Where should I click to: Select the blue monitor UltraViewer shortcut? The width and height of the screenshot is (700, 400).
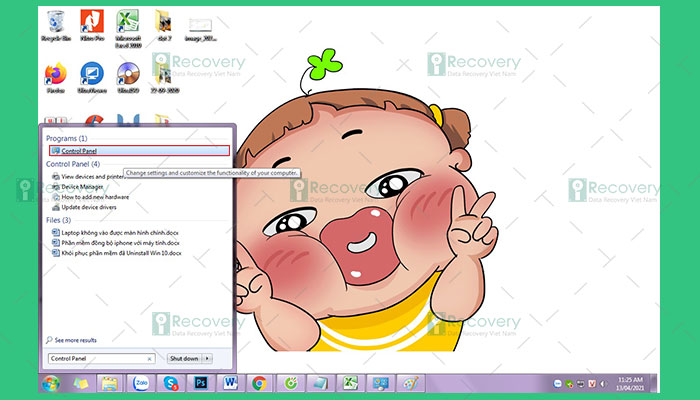[x=92, y=78]
